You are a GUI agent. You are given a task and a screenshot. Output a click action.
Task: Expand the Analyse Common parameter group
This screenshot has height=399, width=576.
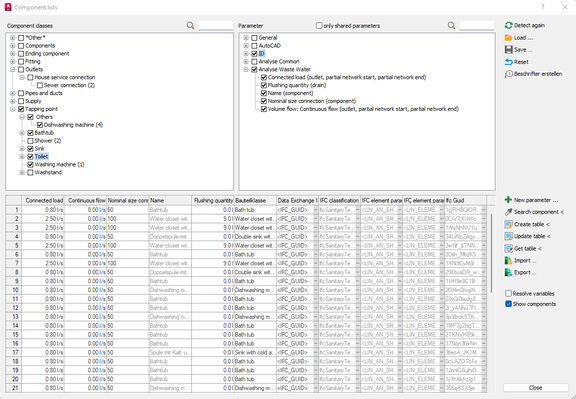246,61
